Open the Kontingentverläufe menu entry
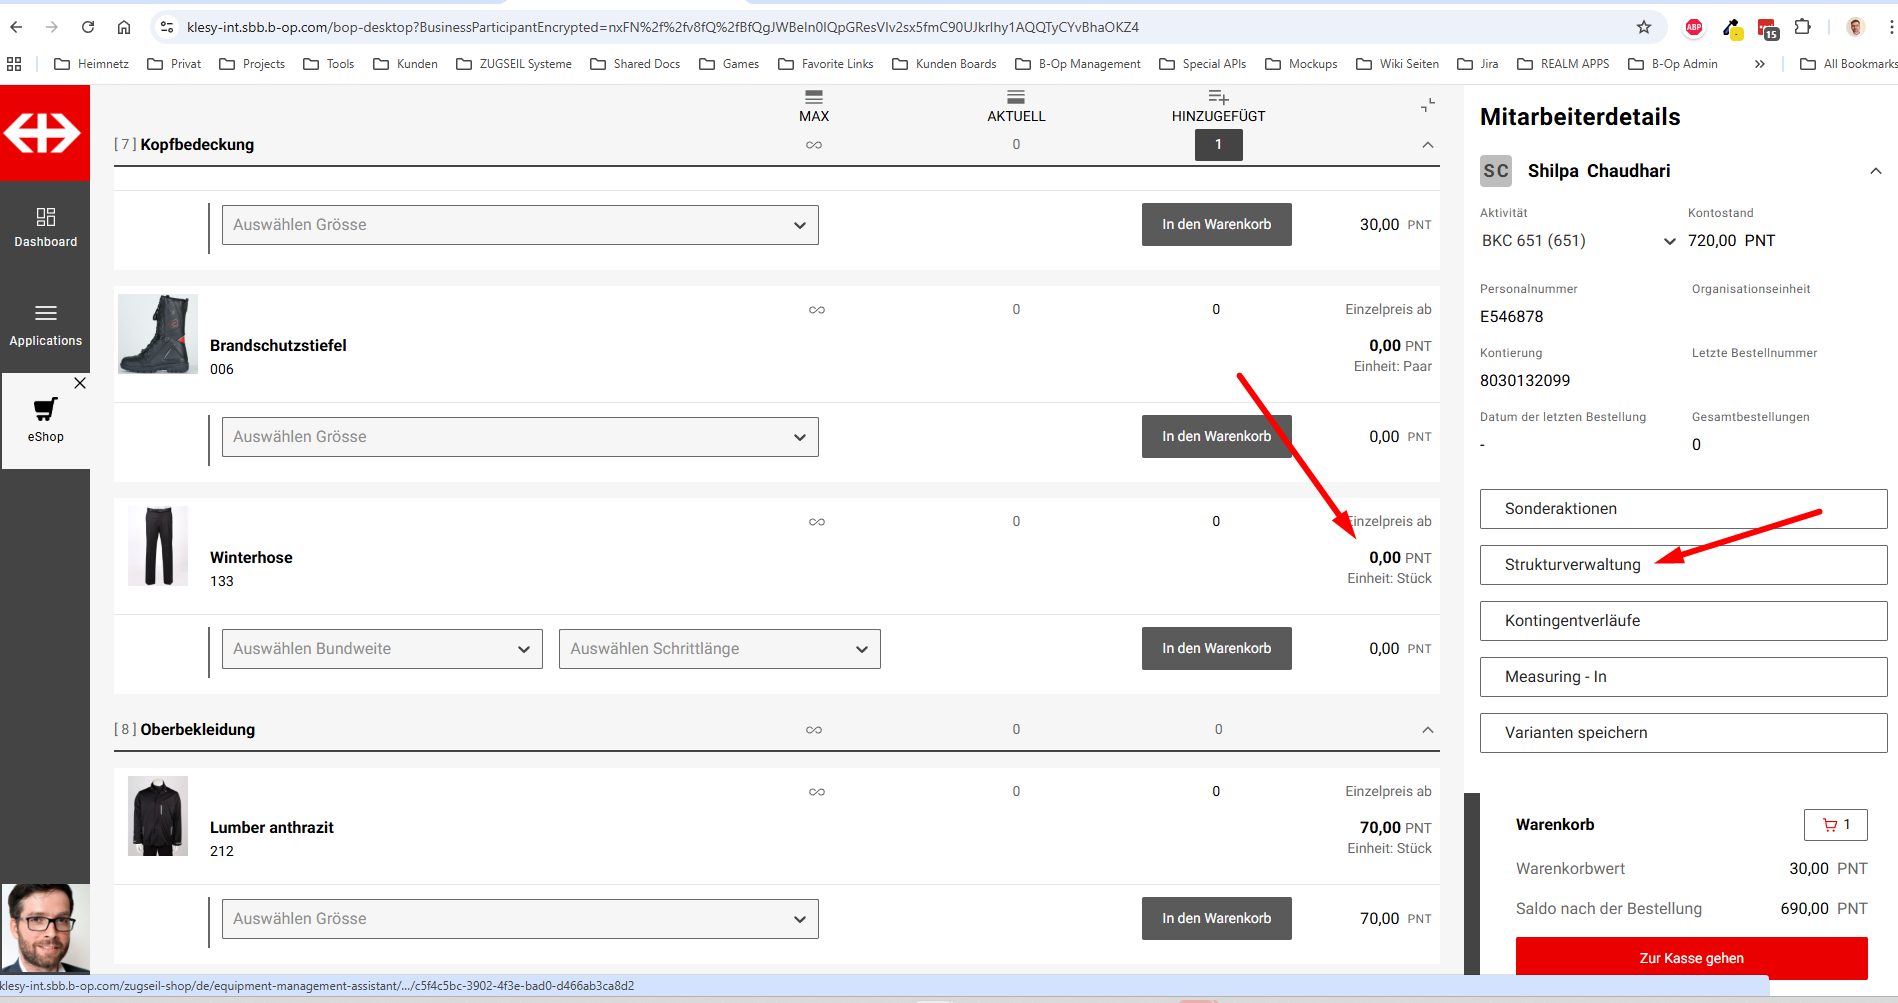This screenshot has width=1898, height=1003. coord(1683,621)
